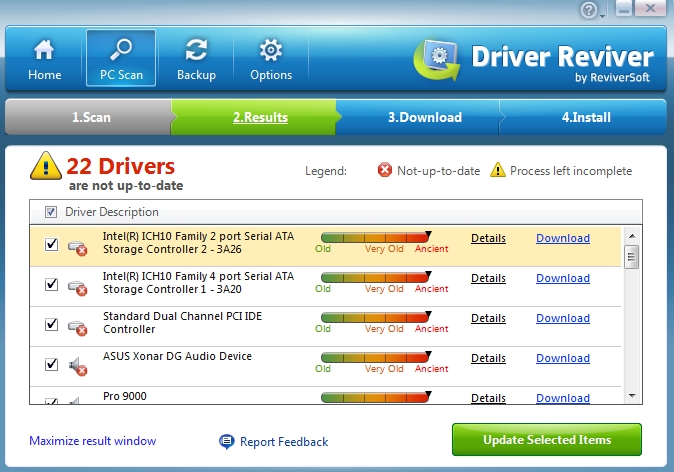
Task: Open Details for Standard Dual Channel PCI IDE
Action: (488, 318)
